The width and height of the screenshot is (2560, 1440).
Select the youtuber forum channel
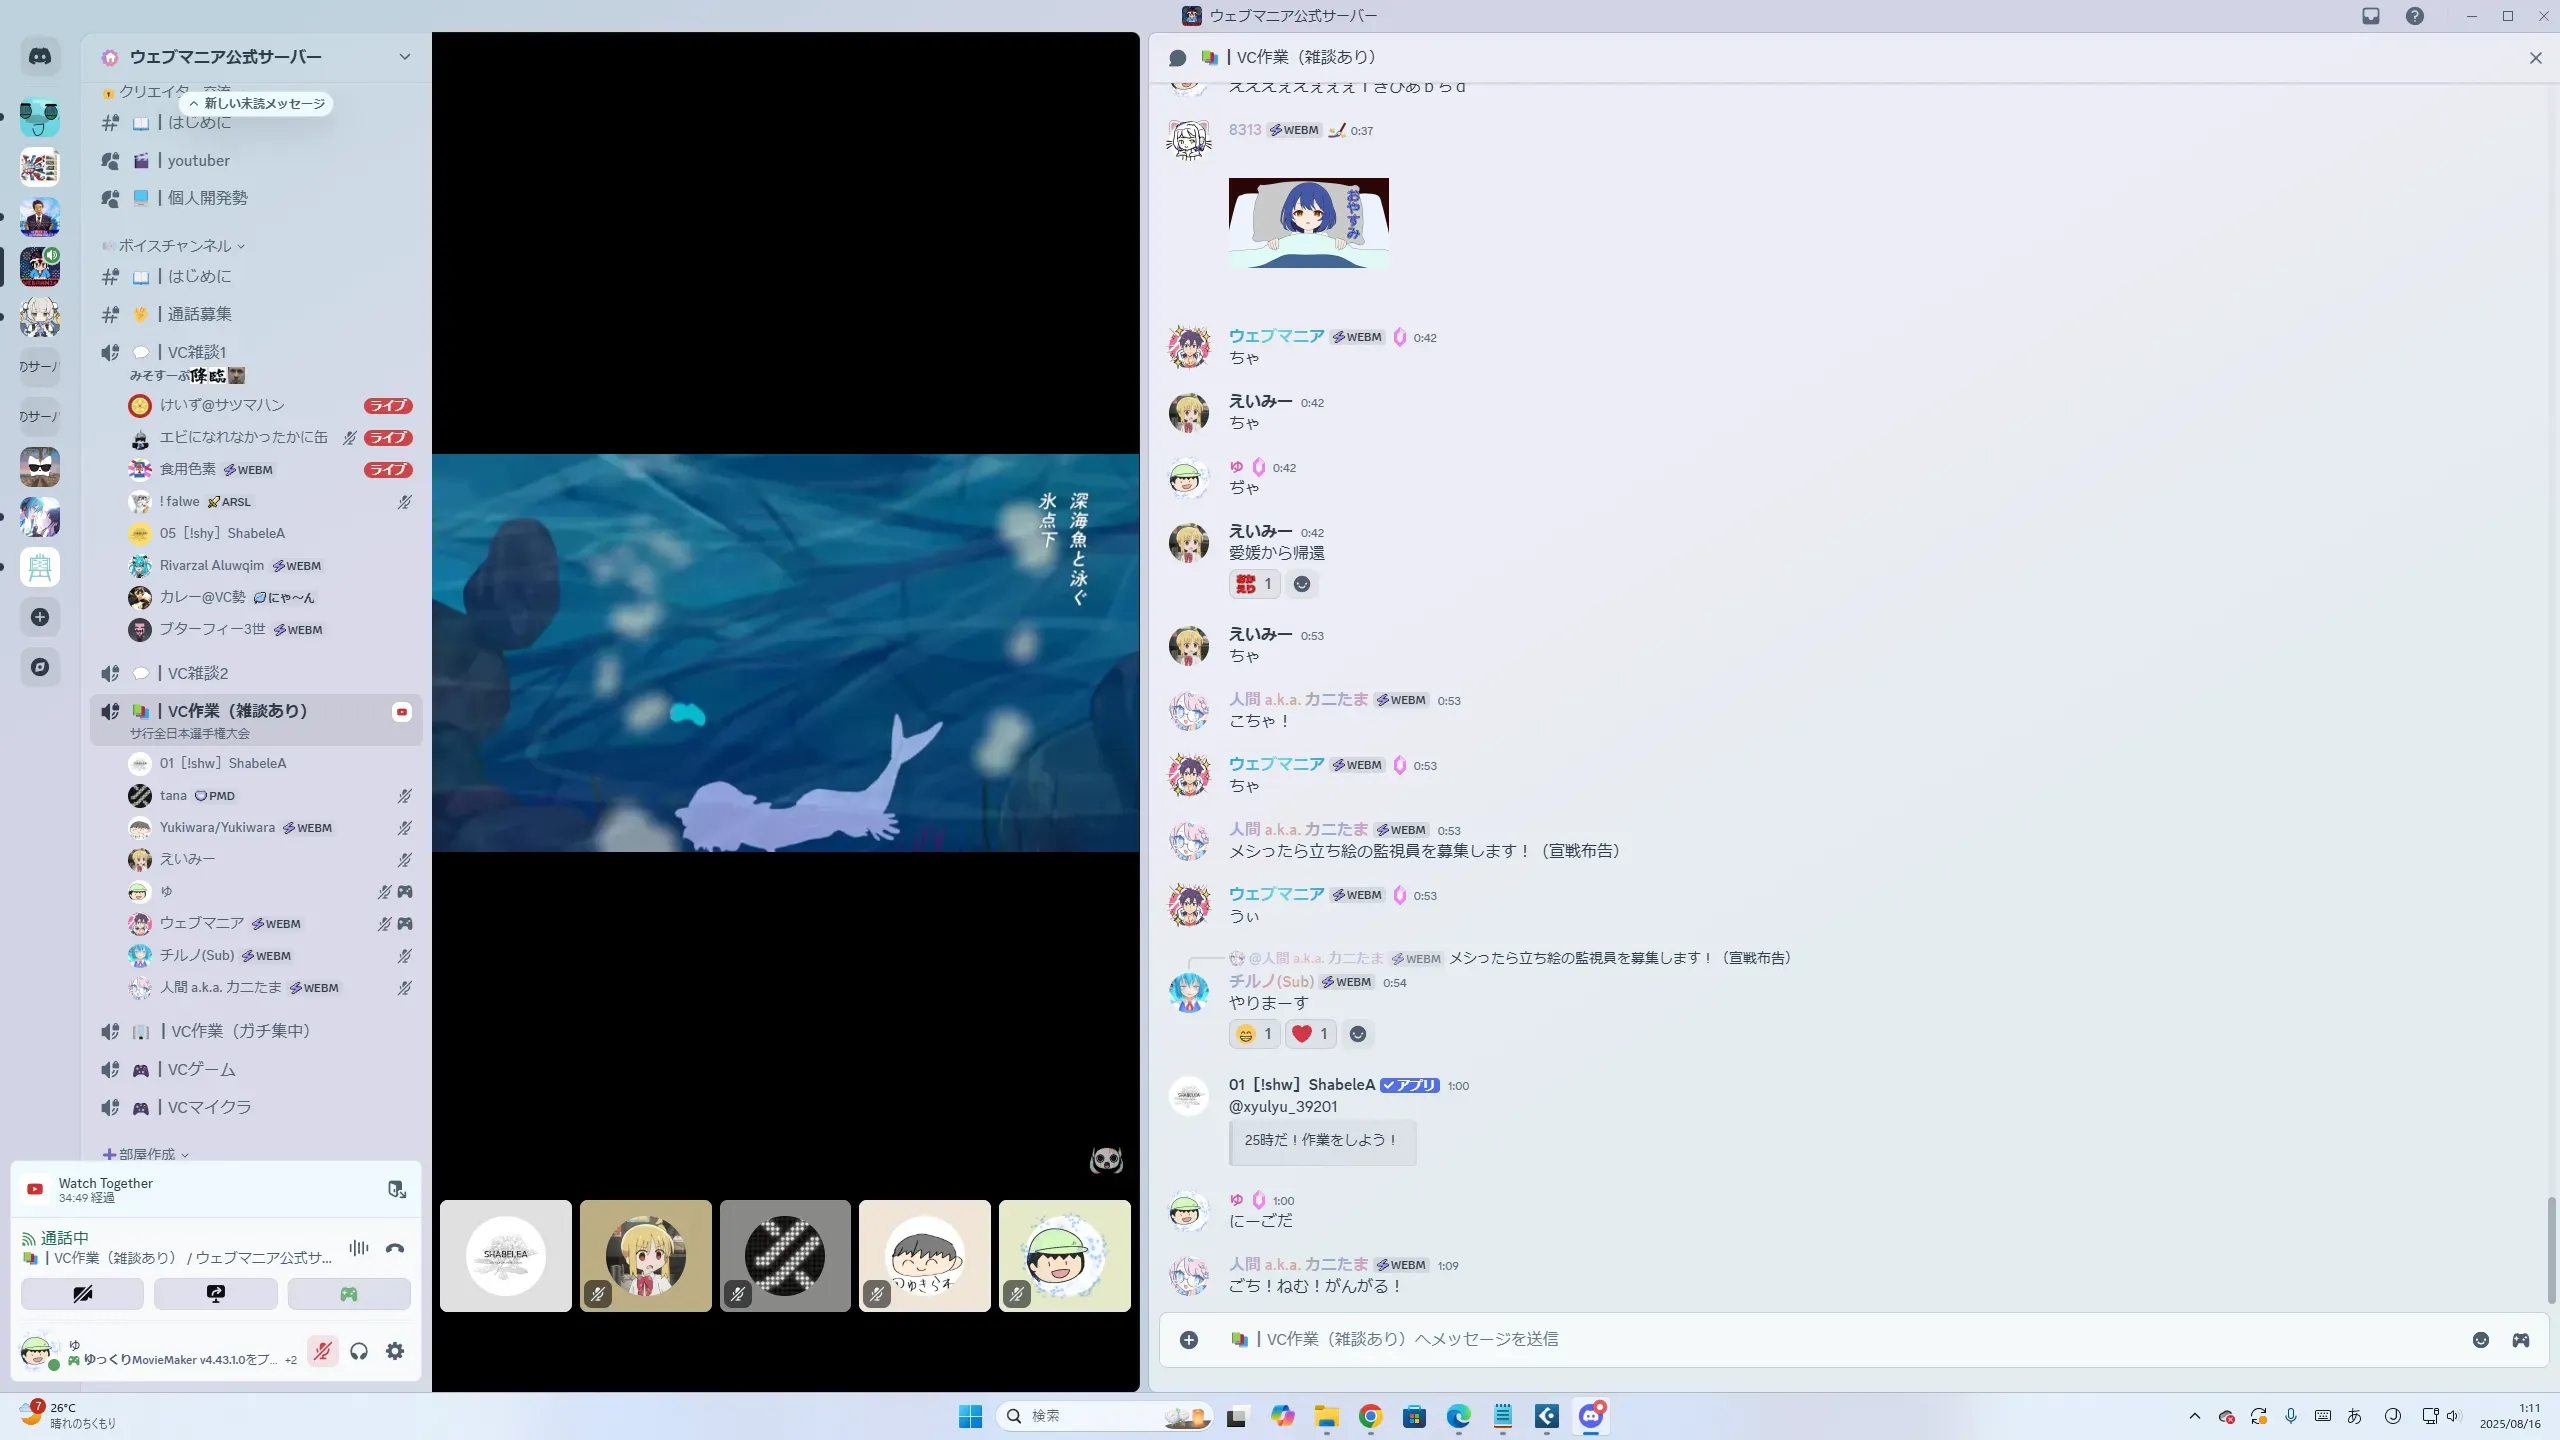[199, 161]
